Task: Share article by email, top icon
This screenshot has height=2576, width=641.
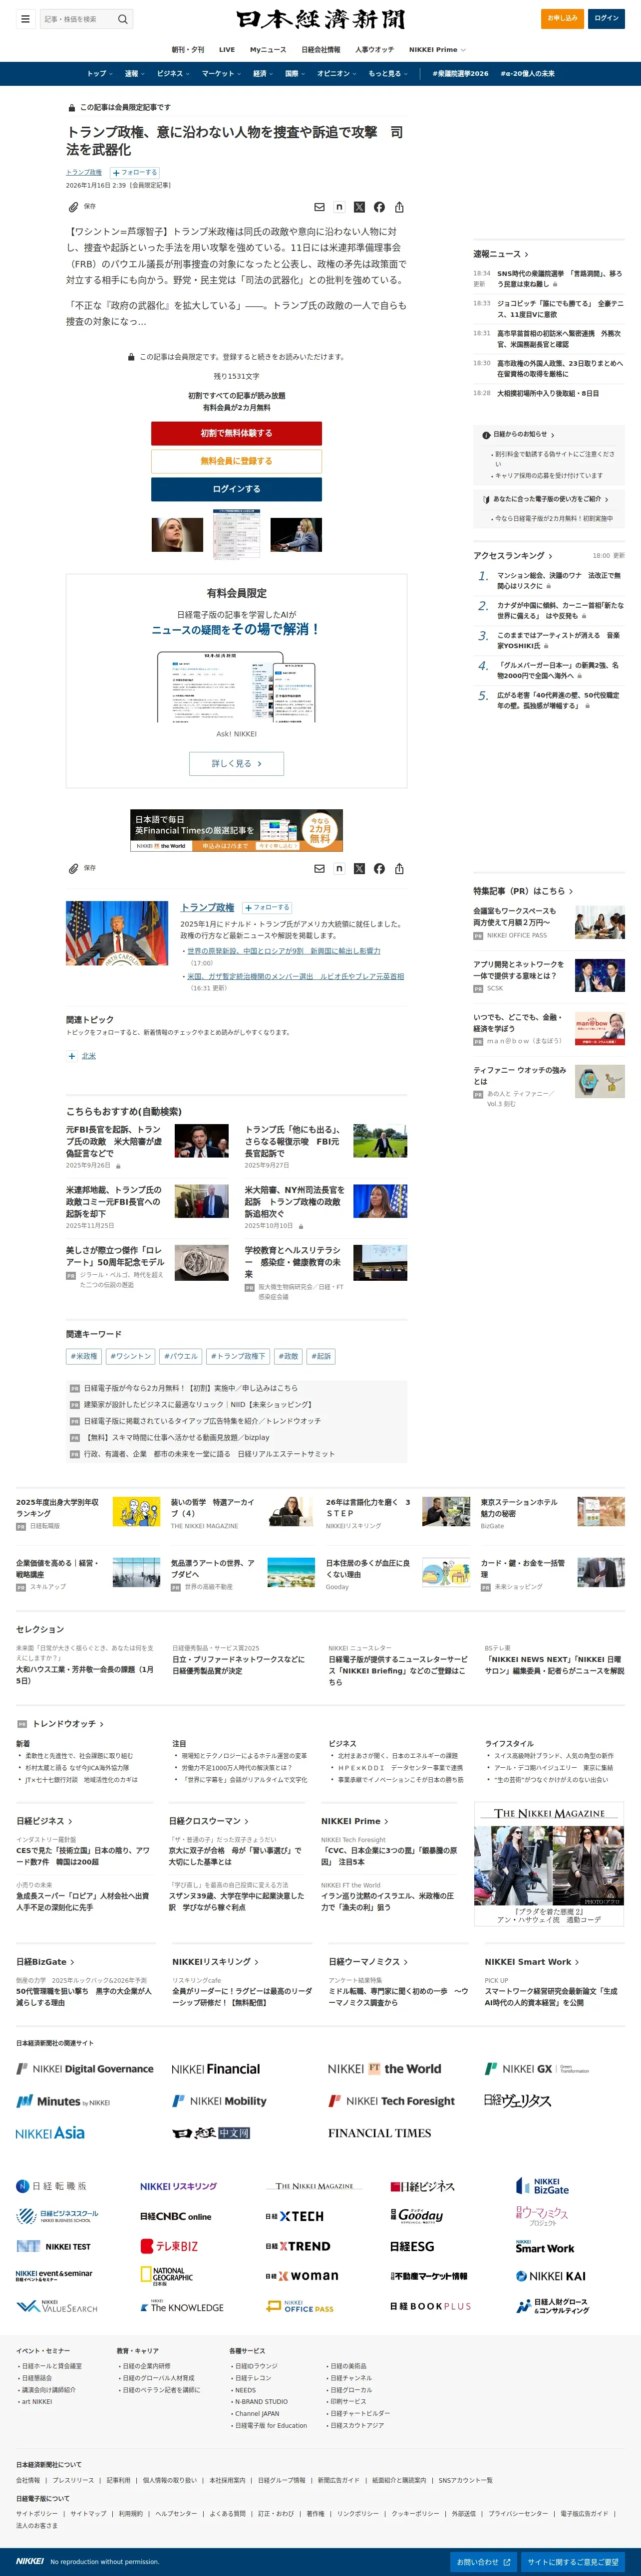Action: pyautogui.click(x=319, y=207)
